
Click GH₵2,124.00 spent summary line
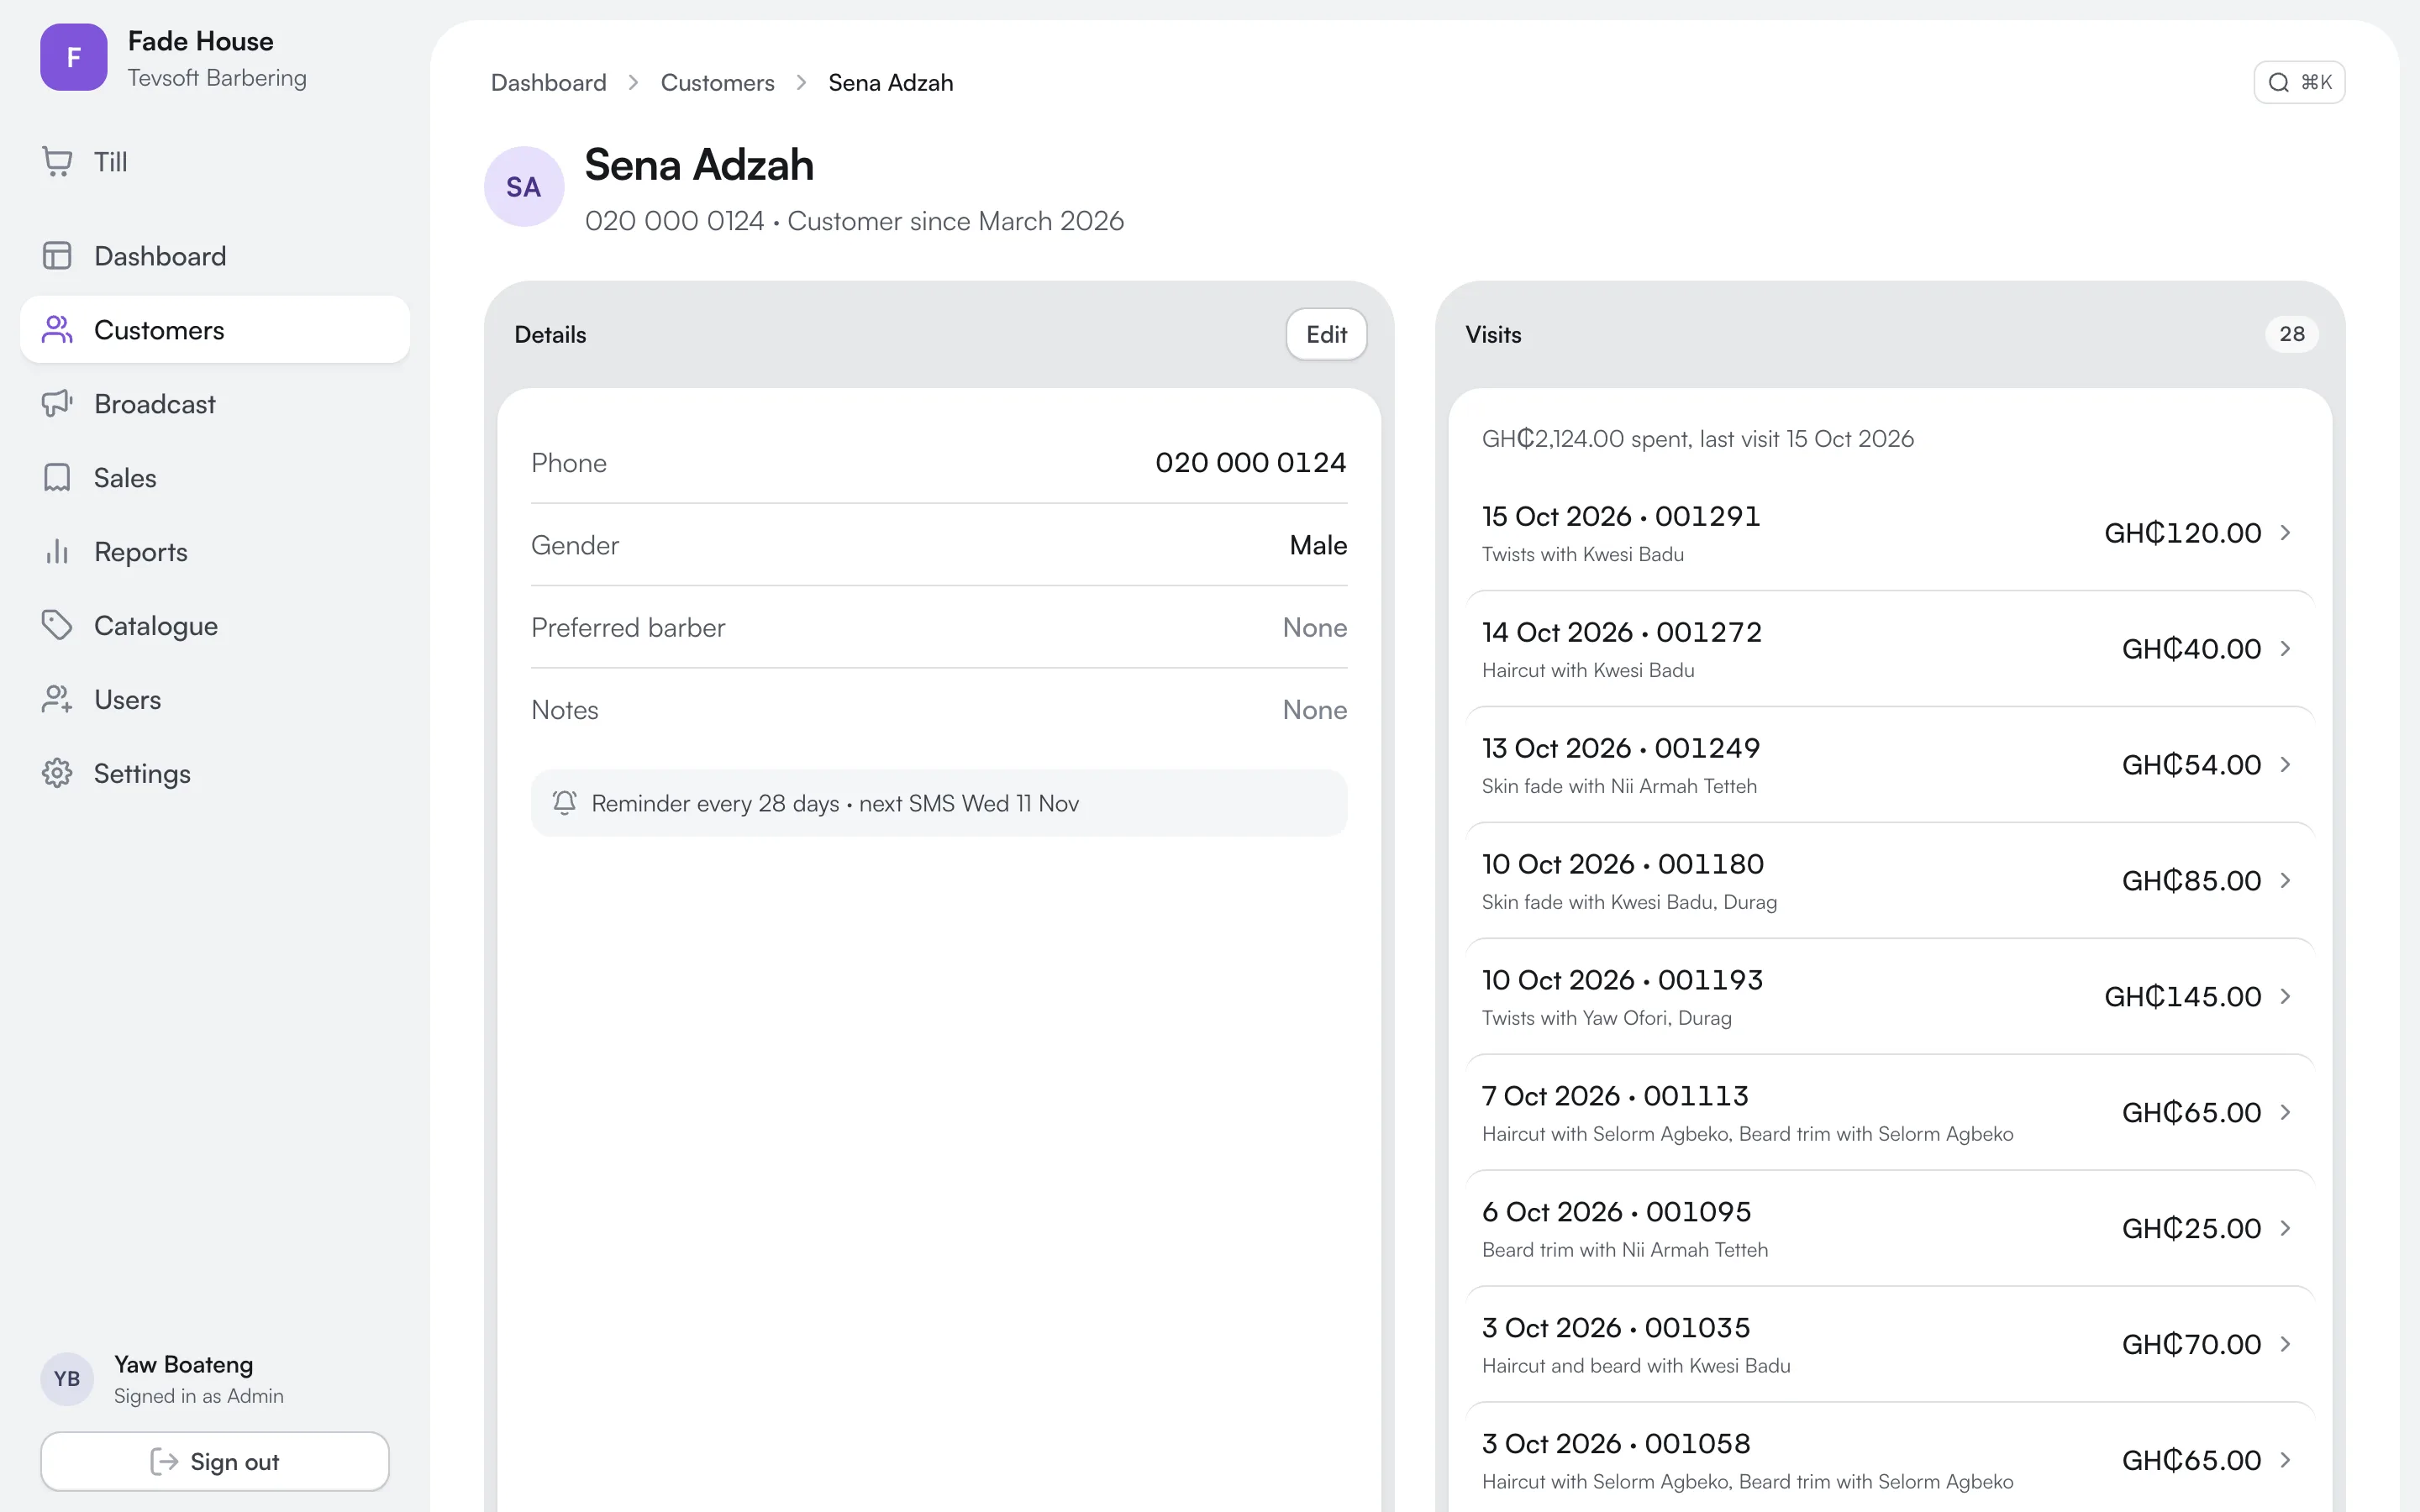(x=1698, y=439)
